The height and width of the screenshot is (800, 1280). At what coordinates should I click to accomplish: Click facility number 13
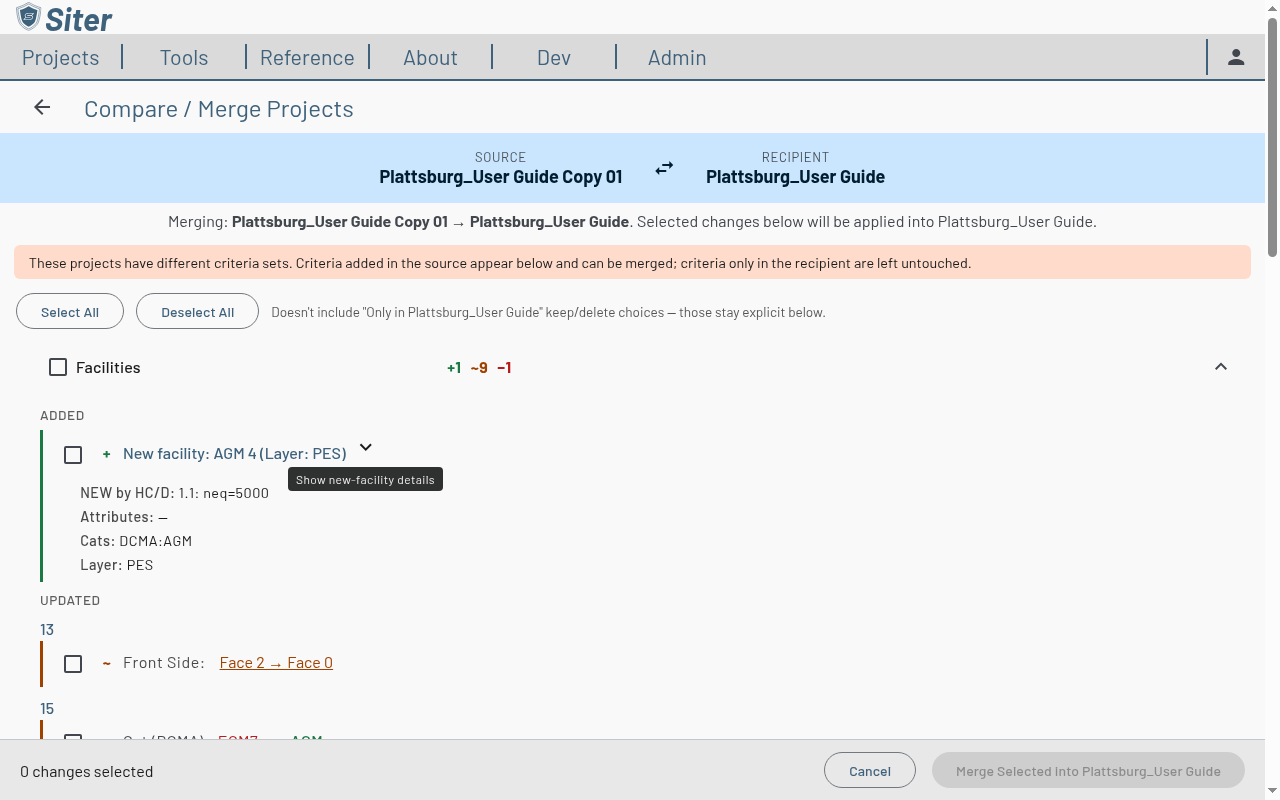pos(47,630)
